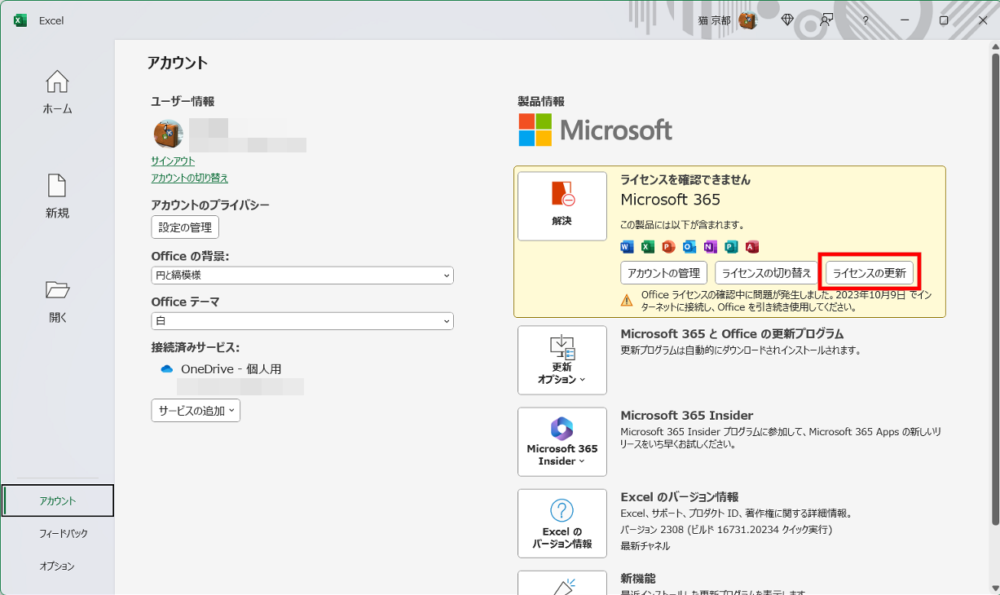Click the Excel のバージョン情報 tile
The height and width of the screenshot is (595, 1000).
tap(562, 523)
